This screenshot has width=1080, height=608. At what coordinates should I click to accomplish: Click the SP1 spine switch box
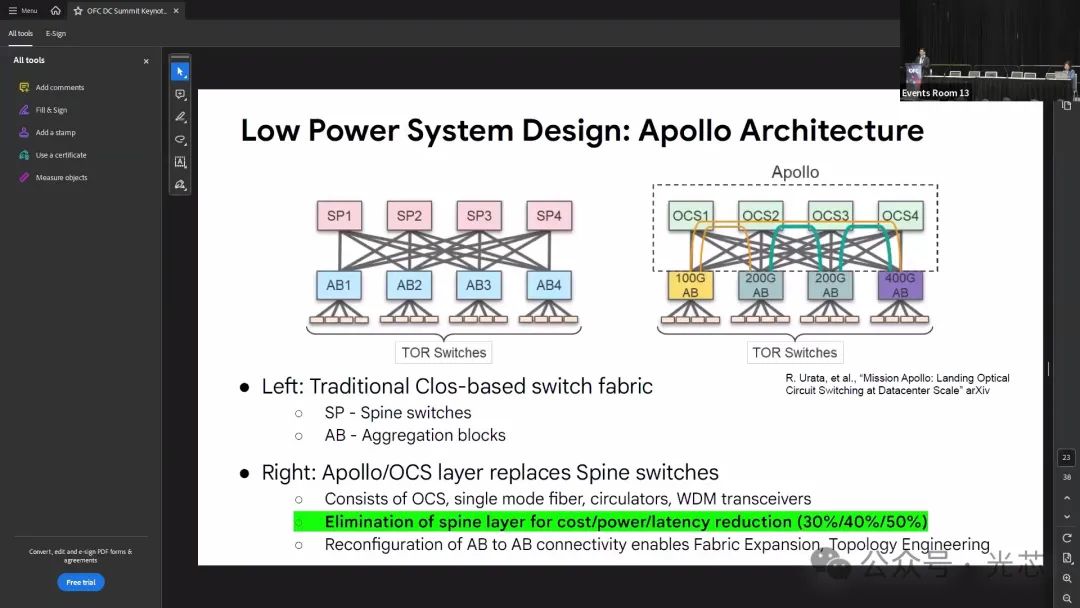coord(339,216)
